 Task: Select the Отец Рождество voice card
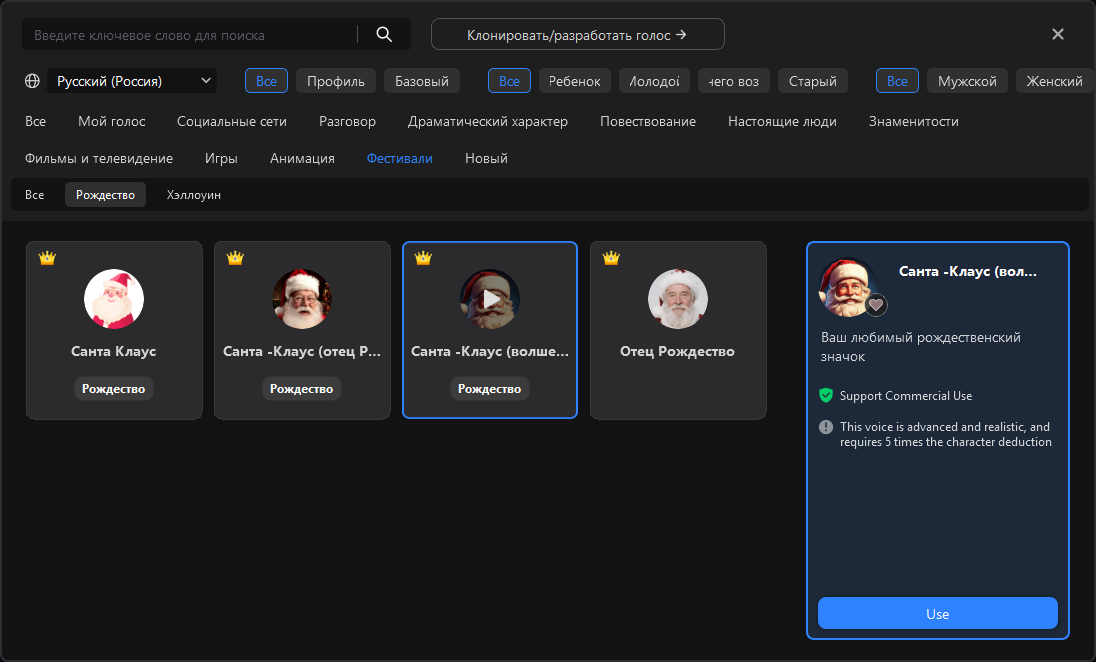[x=678, y=330]
